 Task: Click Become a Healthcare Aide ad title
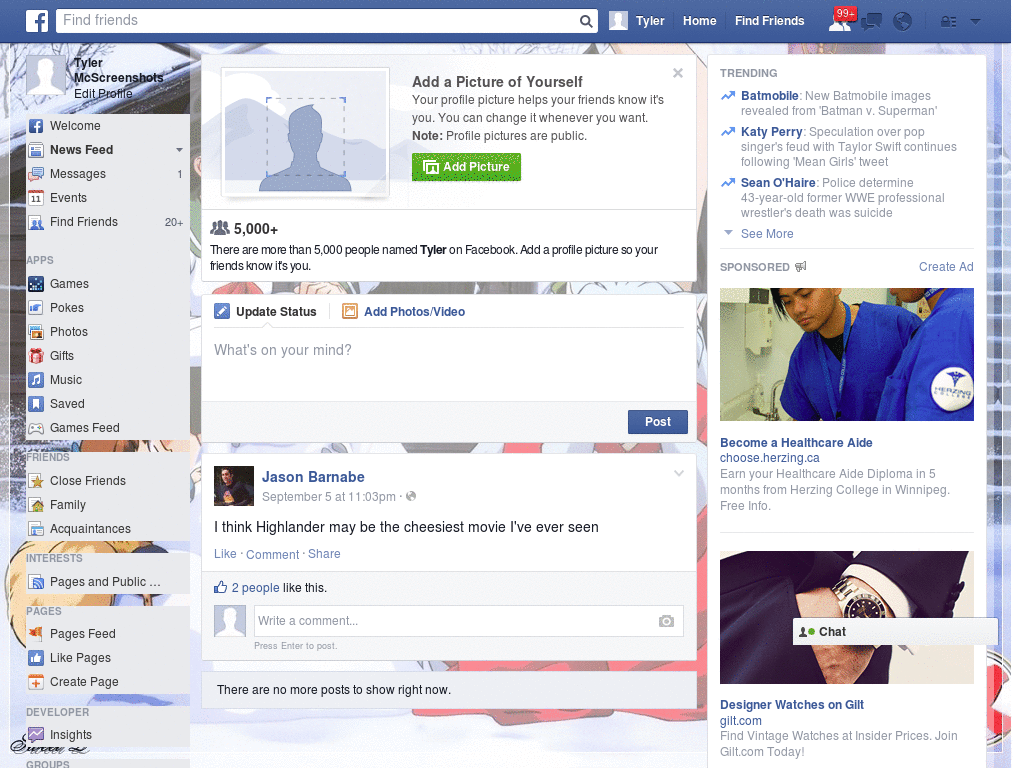[x=796, y=443]
